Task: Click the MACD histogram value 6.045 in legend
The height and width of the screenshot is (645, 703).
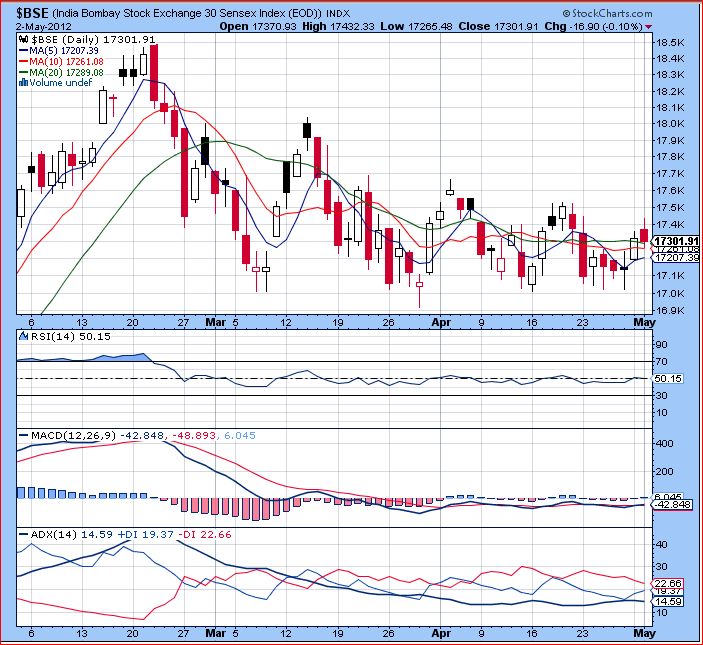Action: pos(240,435)
